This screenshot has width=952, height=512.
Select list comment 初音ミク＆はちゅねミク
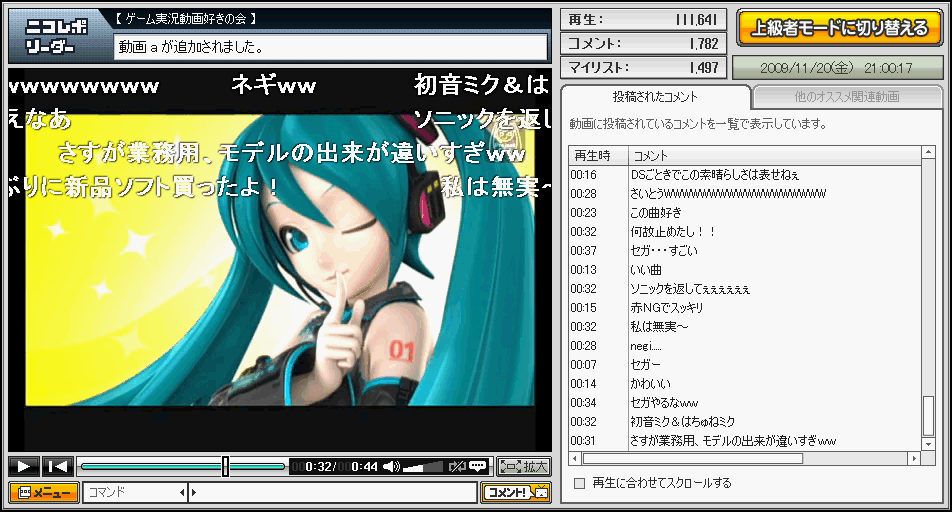point(745,422)
